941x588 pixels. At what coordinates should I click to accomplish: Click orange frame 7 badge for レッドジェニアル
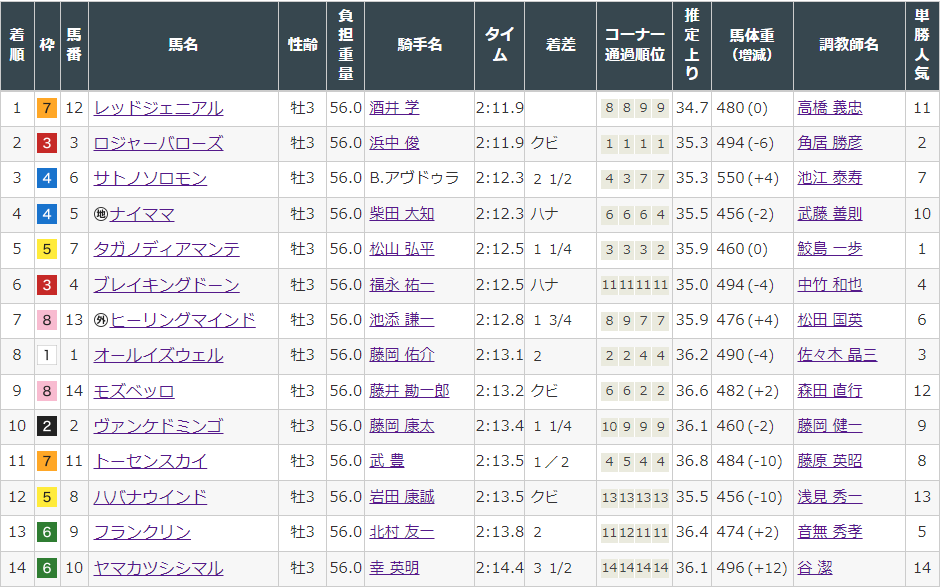point(47,109)
